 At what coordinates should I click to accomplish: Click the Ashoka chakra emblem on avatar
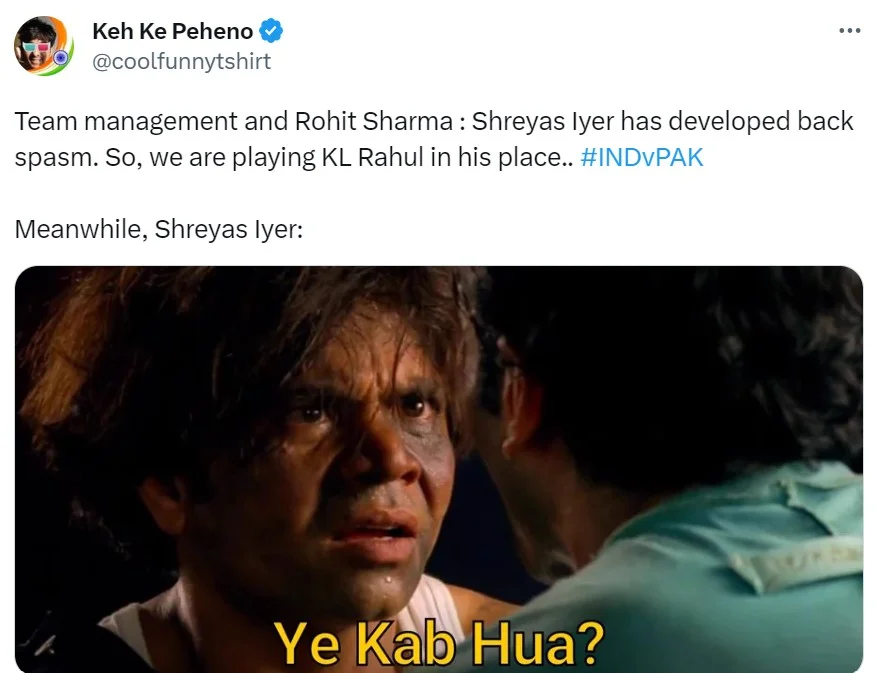click(x=60, y=58)
